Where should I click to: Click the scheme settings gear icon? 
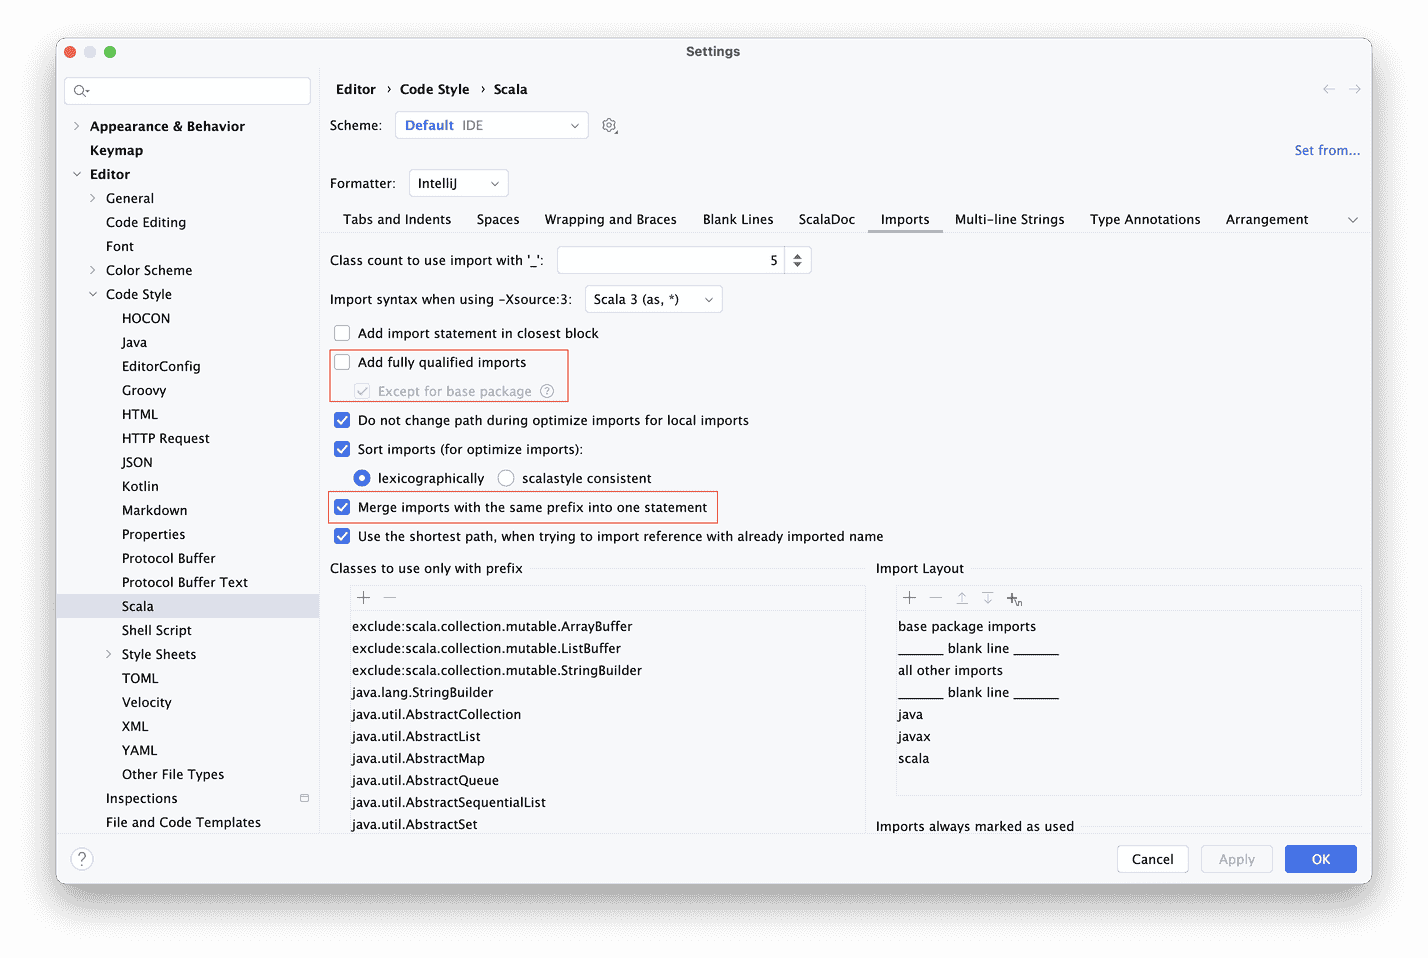click(609, 126)
